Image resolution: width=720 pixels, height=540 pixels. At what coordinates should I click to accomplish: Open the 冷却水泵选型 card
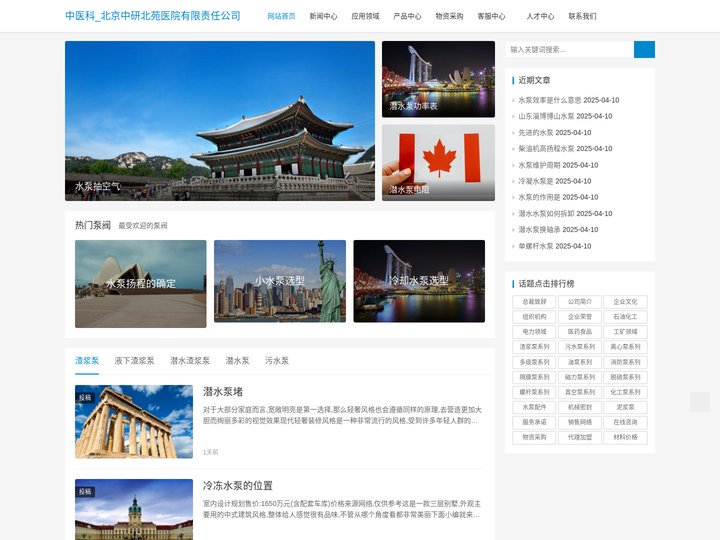tap(419, 281)
